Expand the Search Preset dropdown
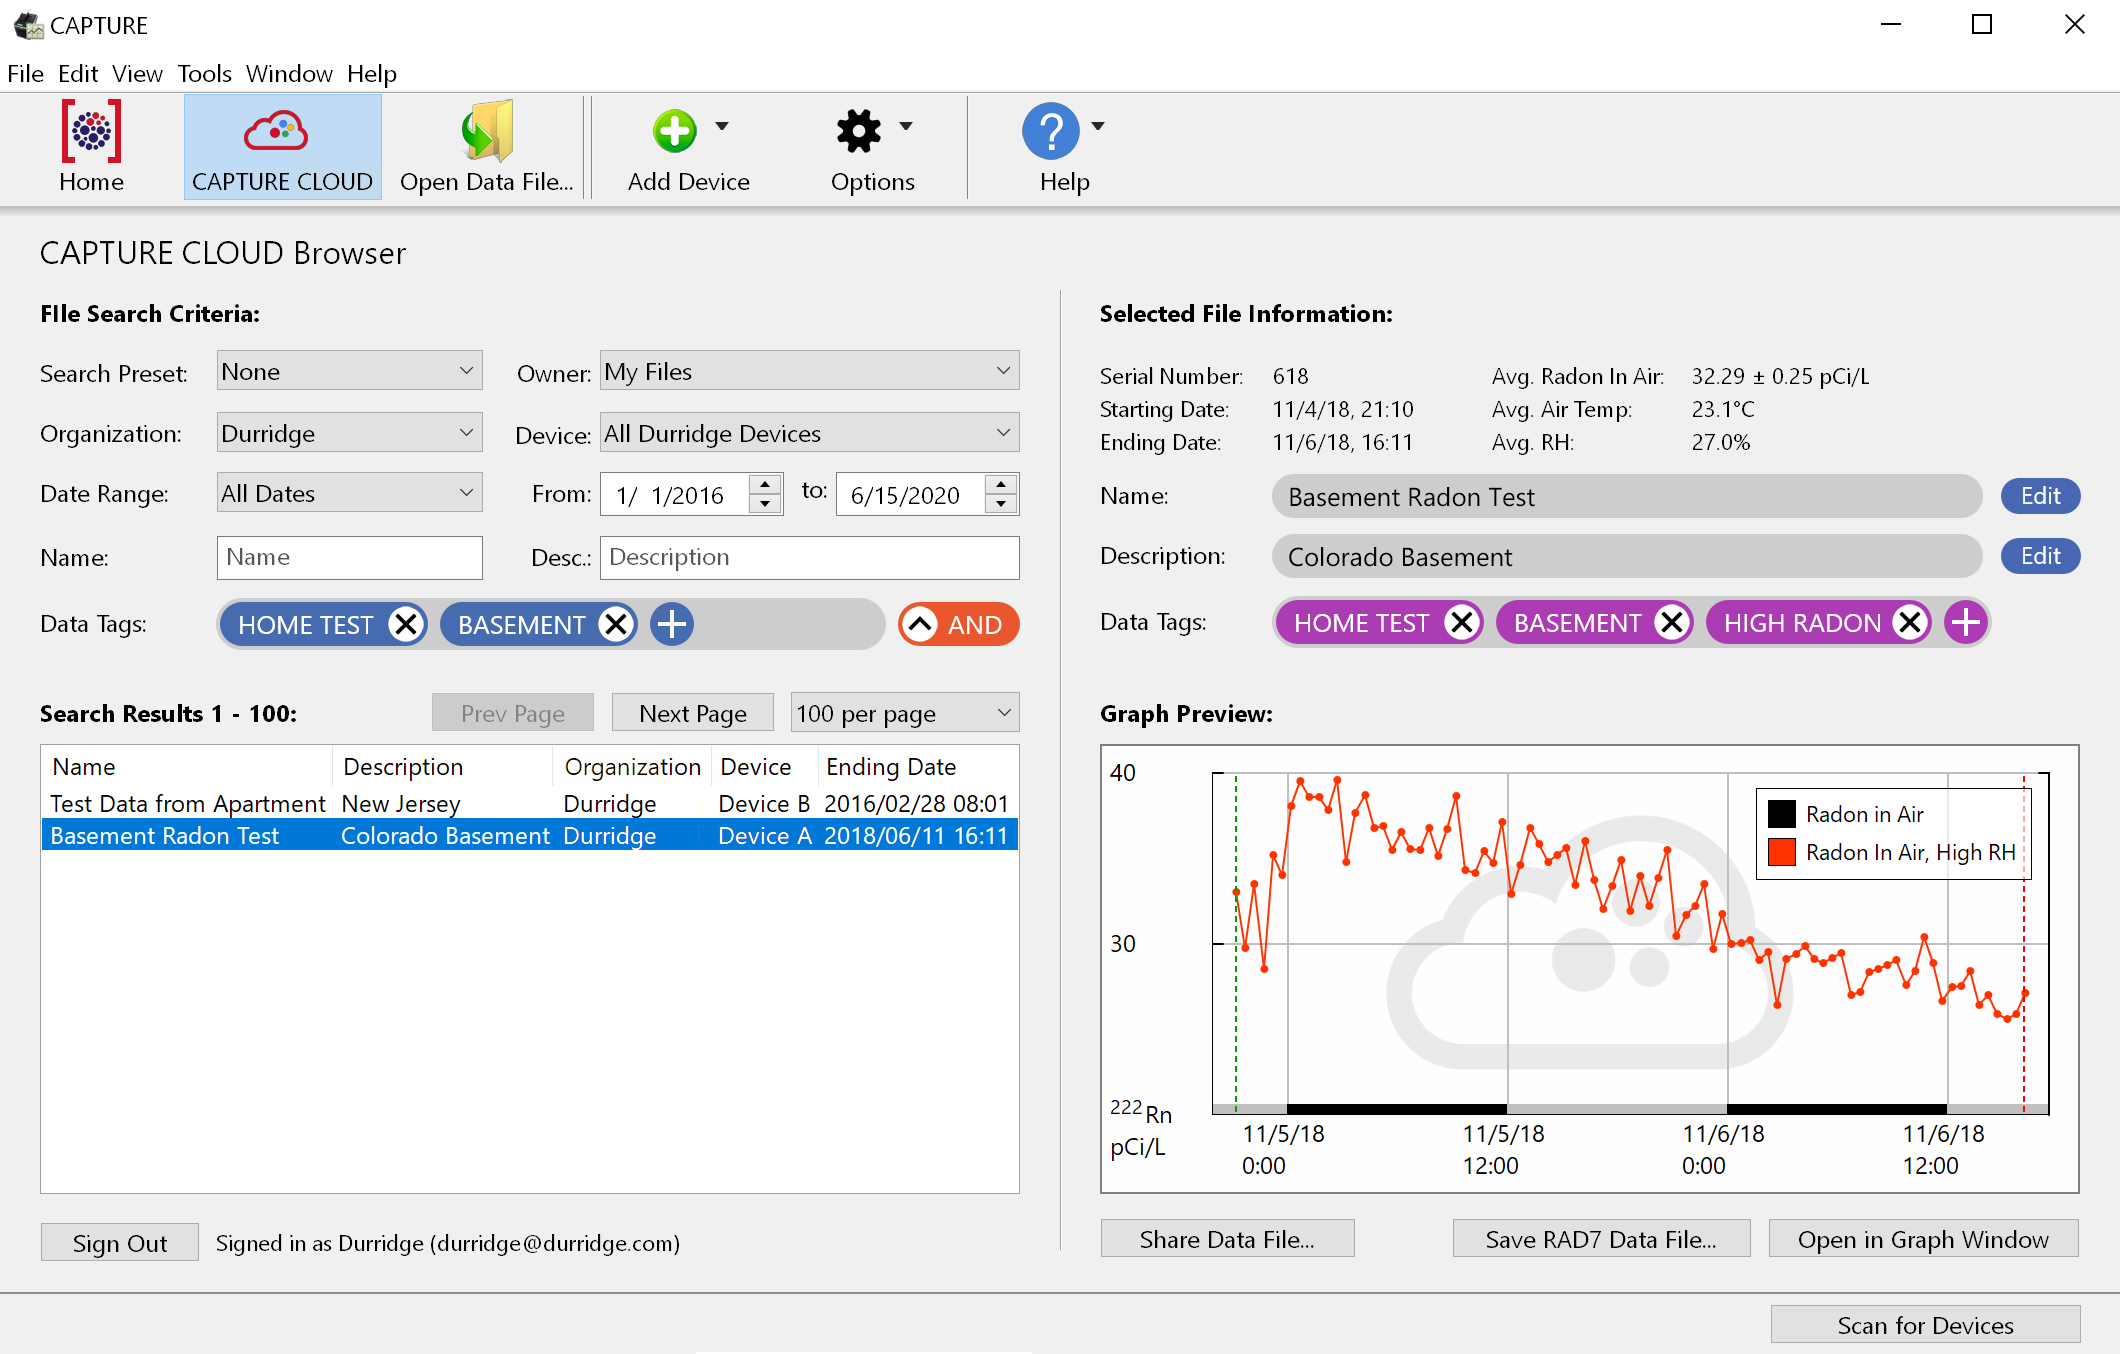Screen dimensions: 2120x1354 pyautogui.click(x=349, y=371)
